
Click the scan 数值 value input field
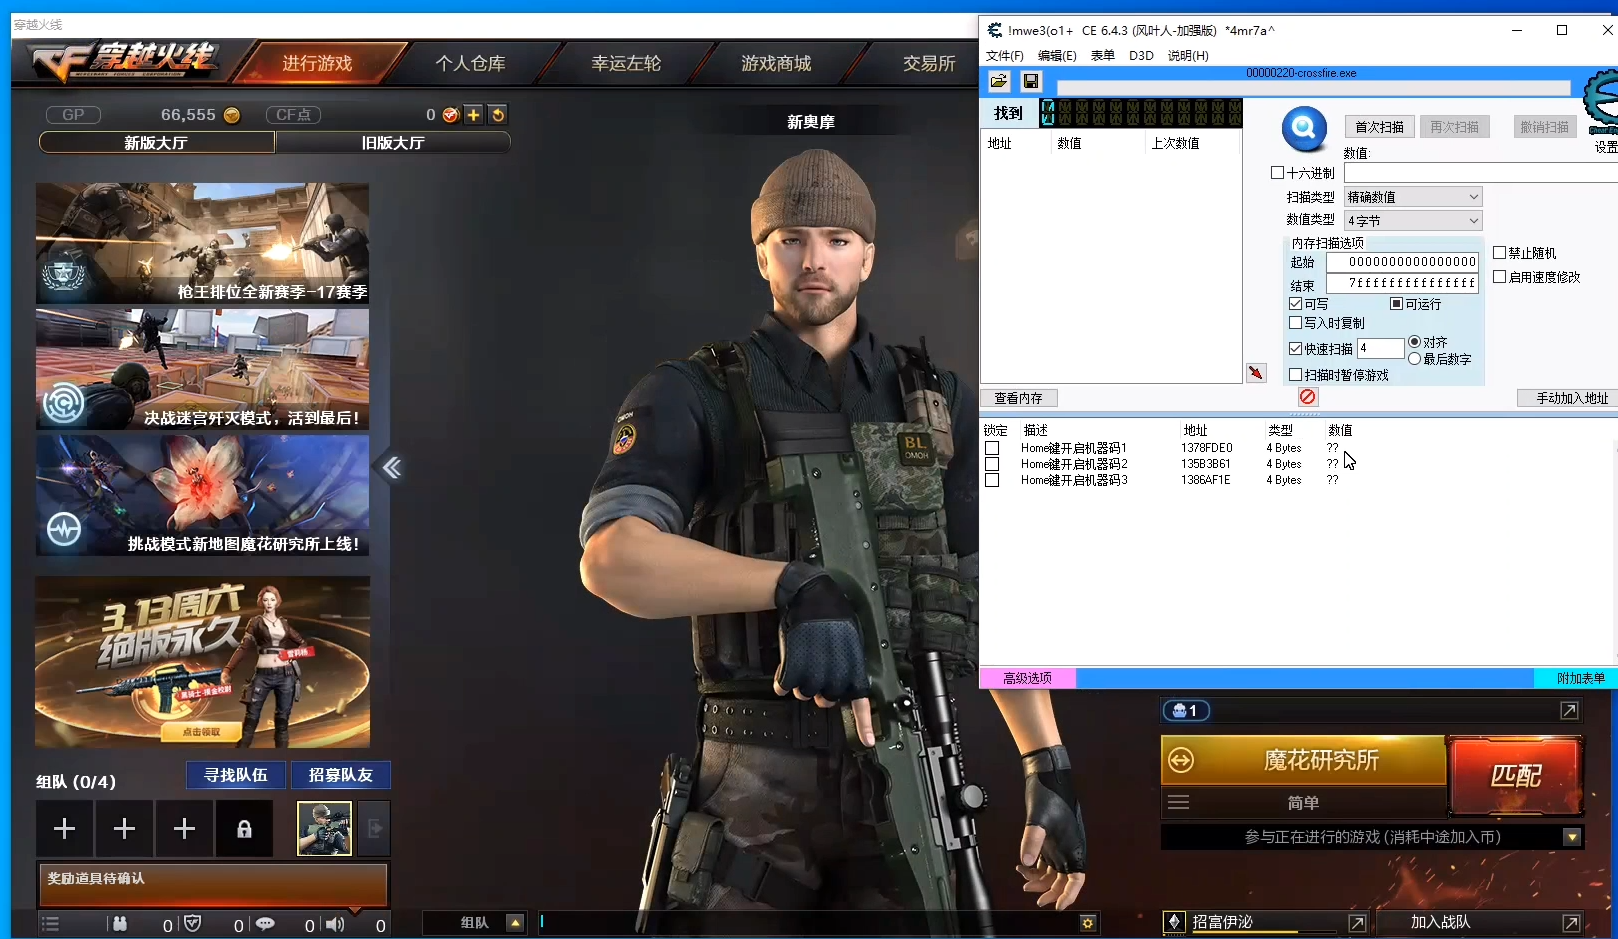tap(1481, 173)
